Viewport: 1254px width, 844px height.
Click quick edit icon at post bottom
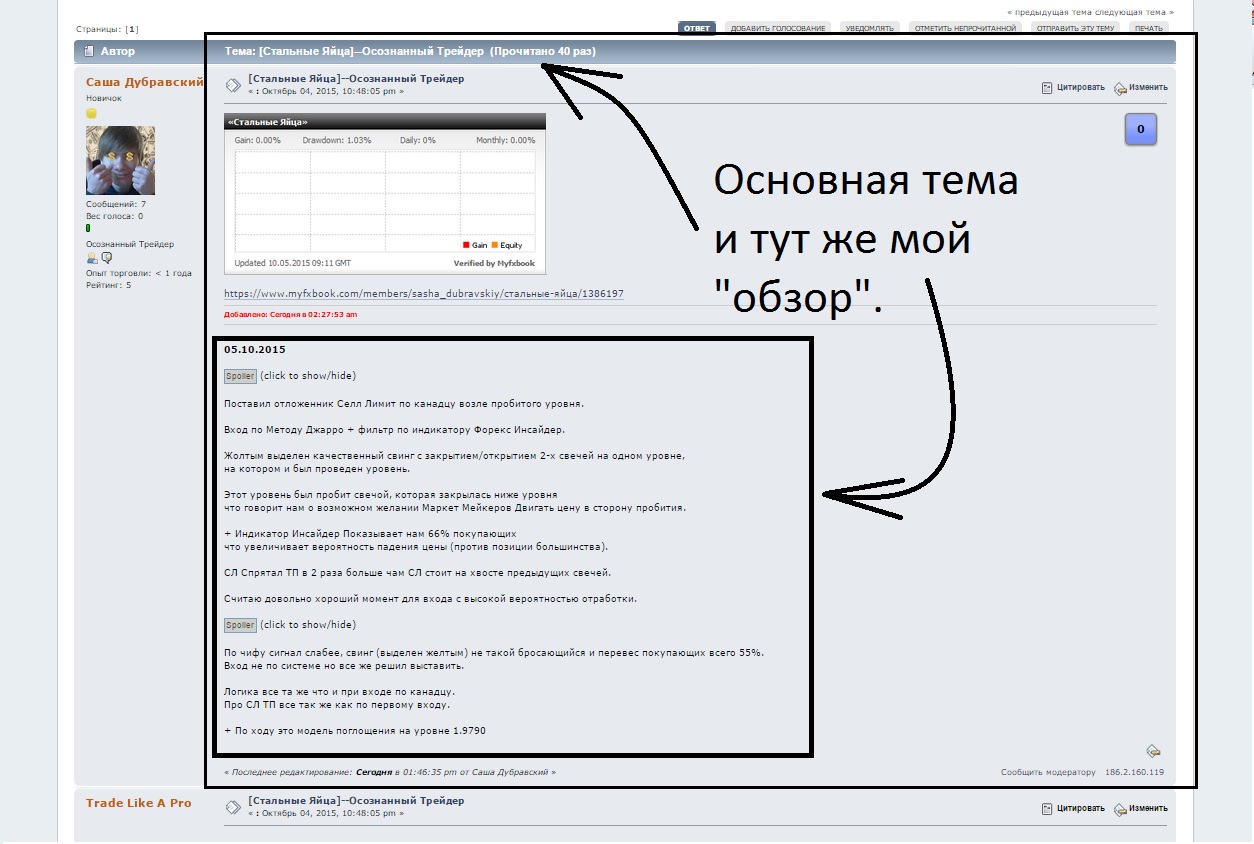tap(1153, 751)
